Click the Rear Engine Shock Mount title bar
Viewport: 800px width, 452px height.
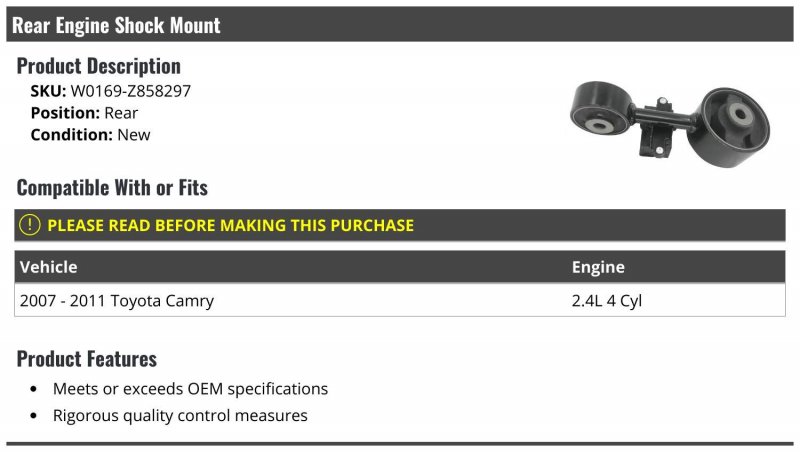pyautogui.click(x=399, y=24)
